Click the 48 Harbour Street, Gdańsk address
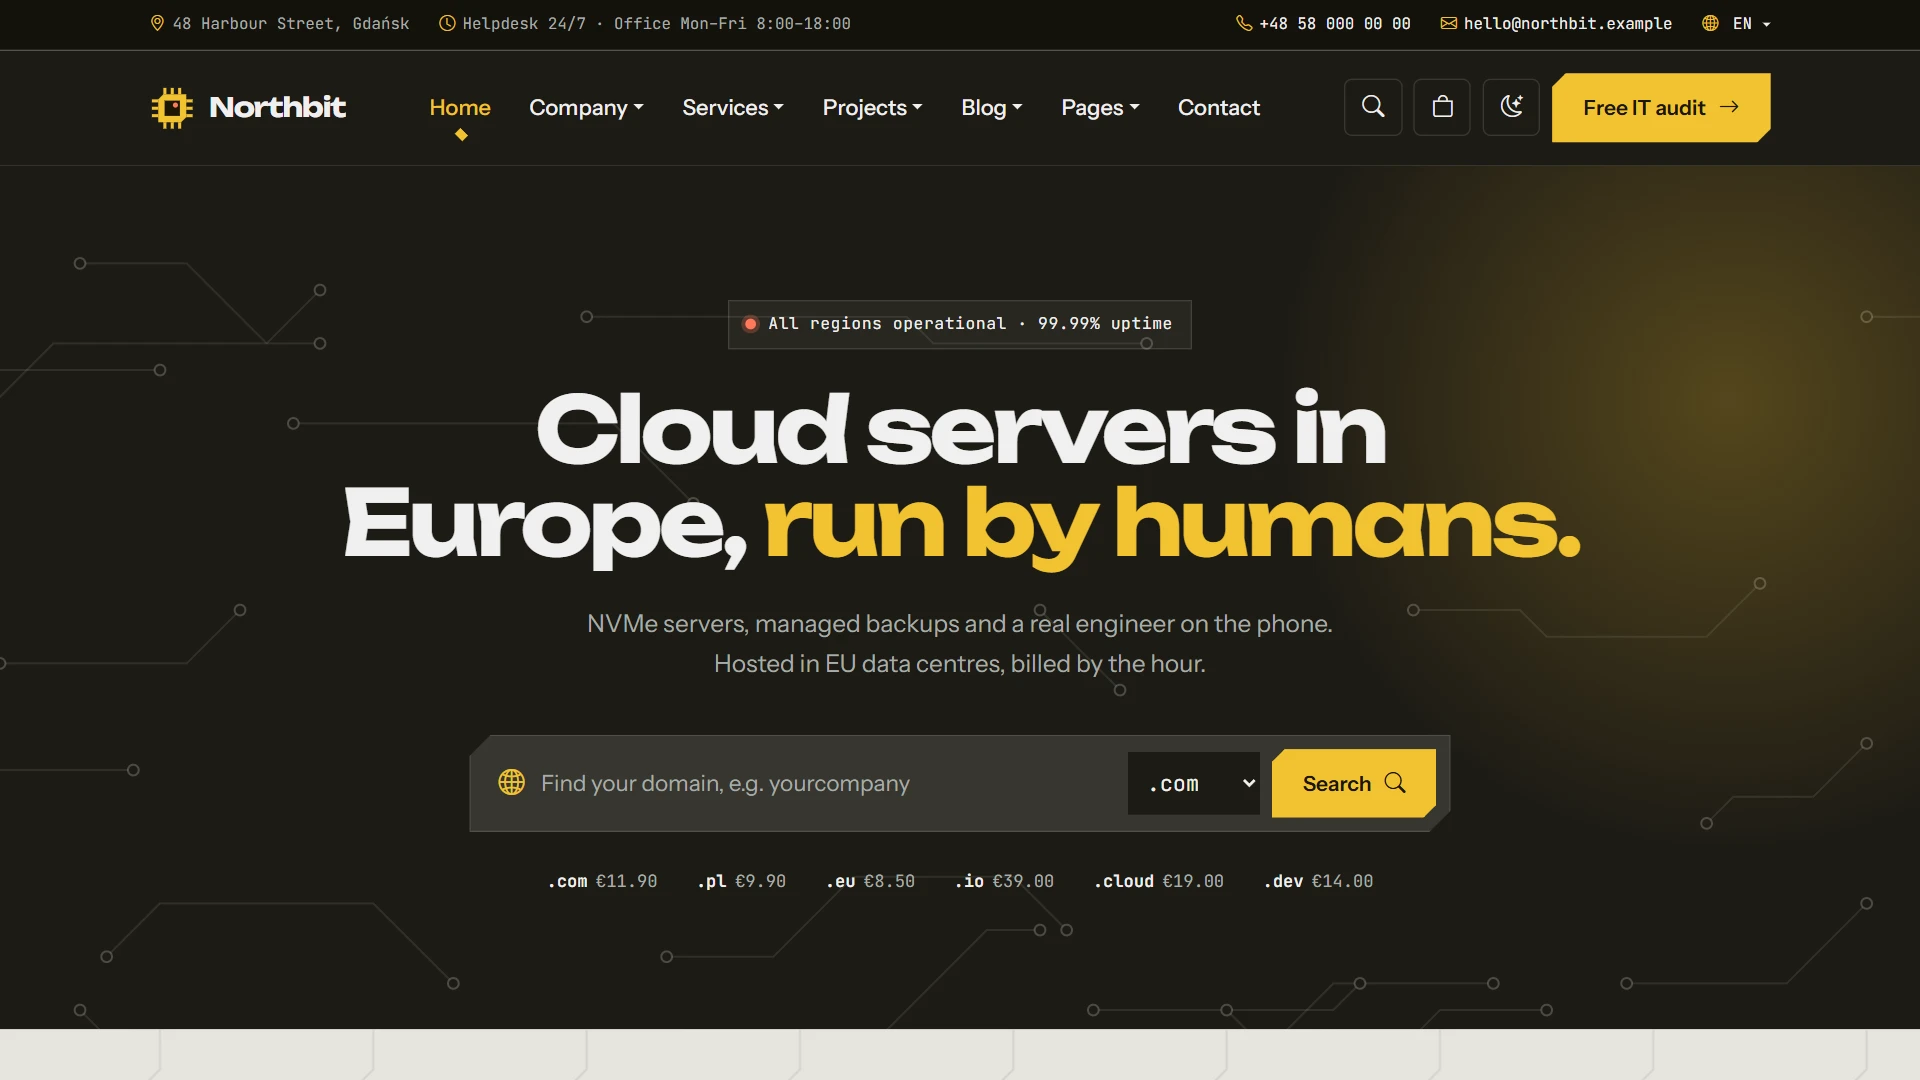Screen dimensions: 1920x1080 tap(291, 23)
